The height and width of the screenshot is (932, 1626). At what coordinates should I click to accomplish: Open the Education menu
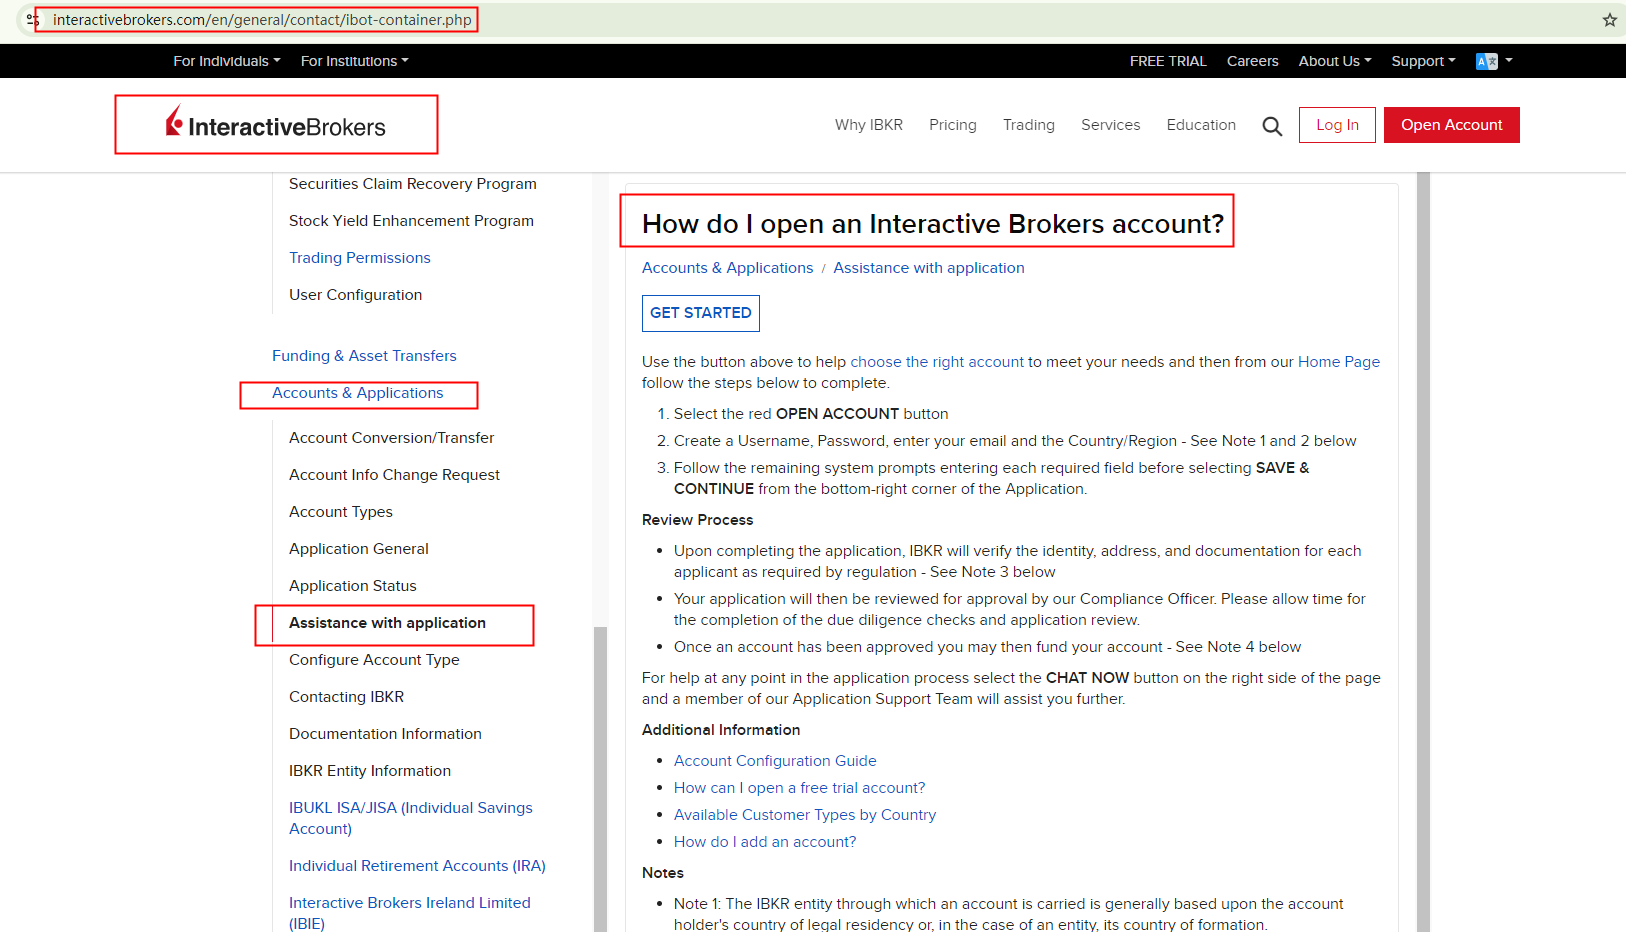point(1201,125)
